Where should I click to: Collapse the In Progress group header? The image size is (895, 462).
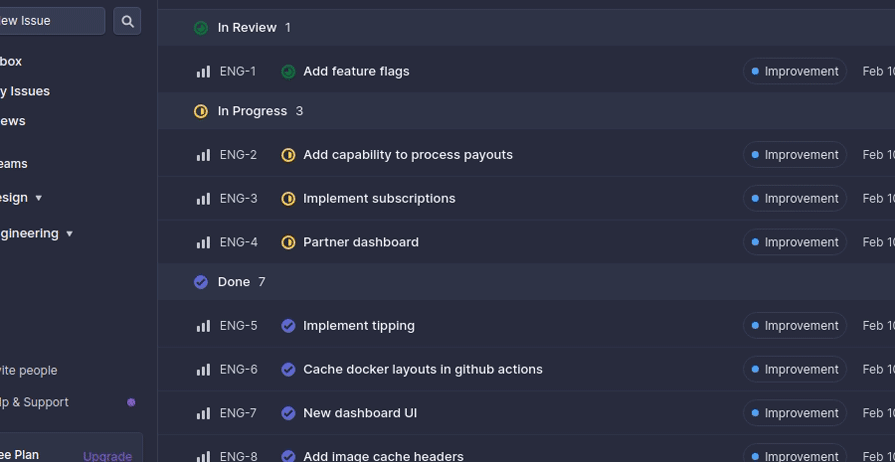click(x=252, y=111)
